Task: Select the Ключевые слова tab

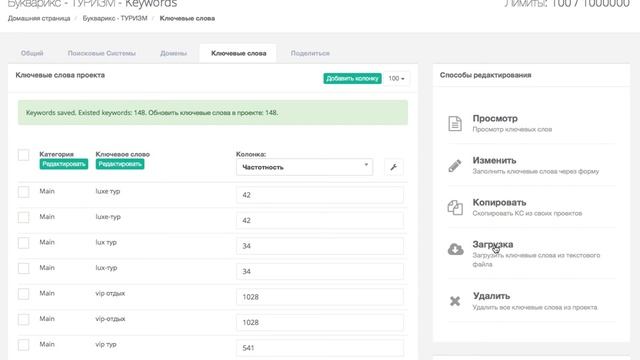Action: (238, 53)
